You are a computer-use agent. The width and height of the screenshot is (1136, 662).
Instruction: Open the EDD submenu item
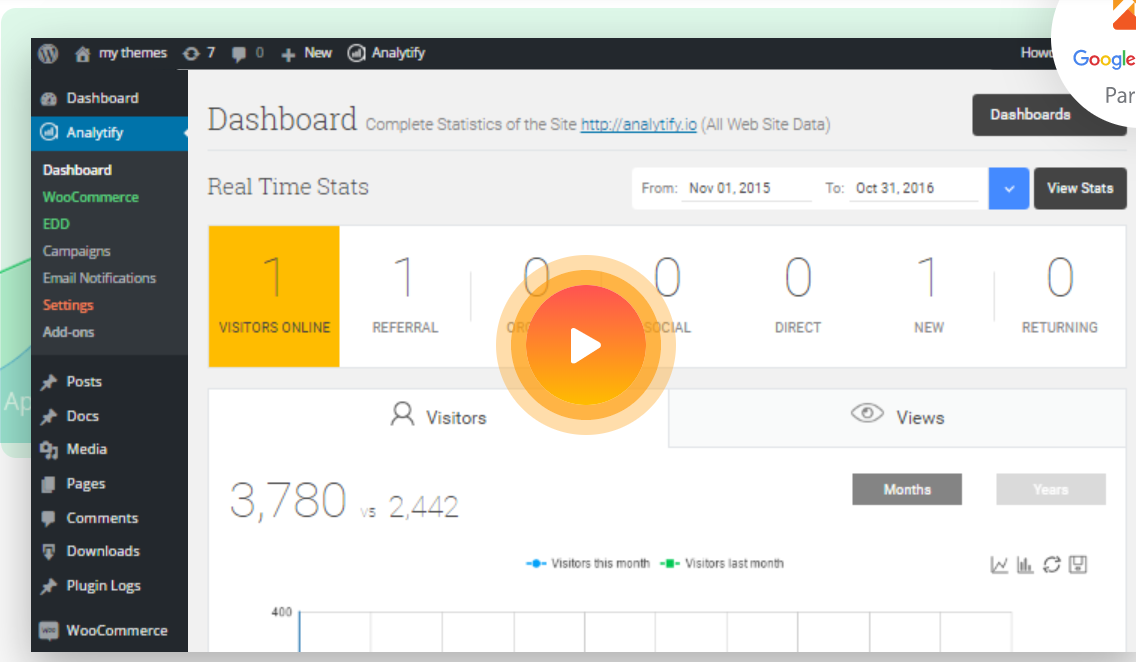(56, 224)
